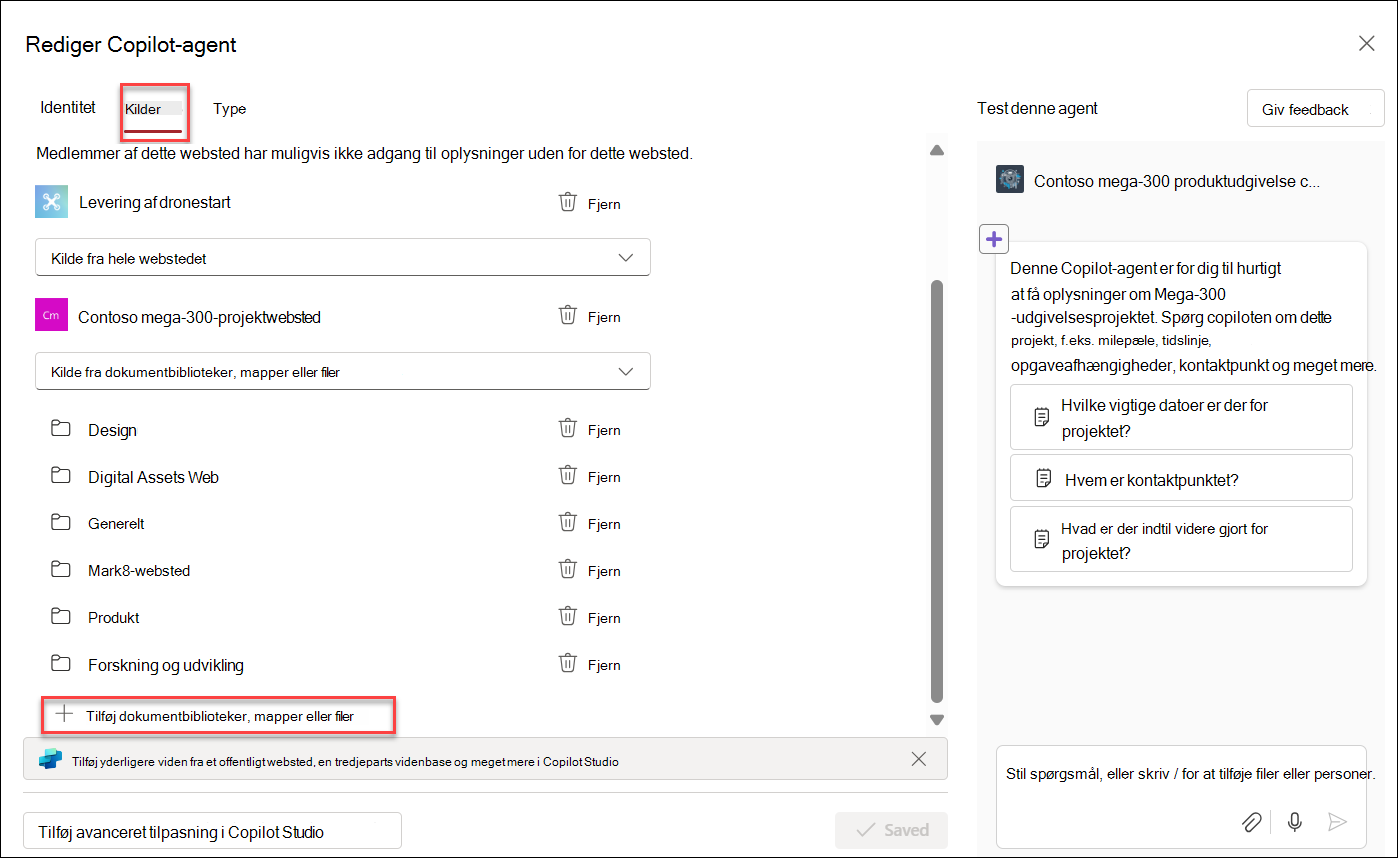The height and width of the screenshot is (858, 1398).
Task: Close the Rediger Copilot-agent dialog
Action: click(x=1366, y=43)
